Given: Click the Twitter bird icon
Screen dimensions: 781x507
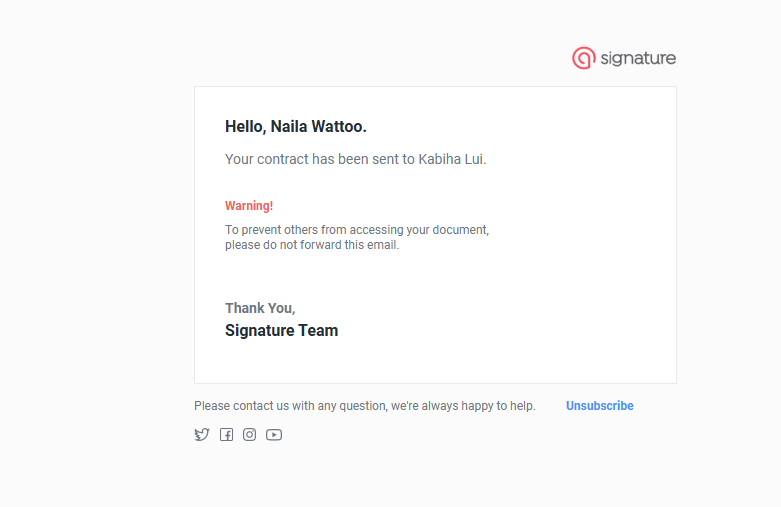Looking at the screenshot, I should click(x=202, y=435).
